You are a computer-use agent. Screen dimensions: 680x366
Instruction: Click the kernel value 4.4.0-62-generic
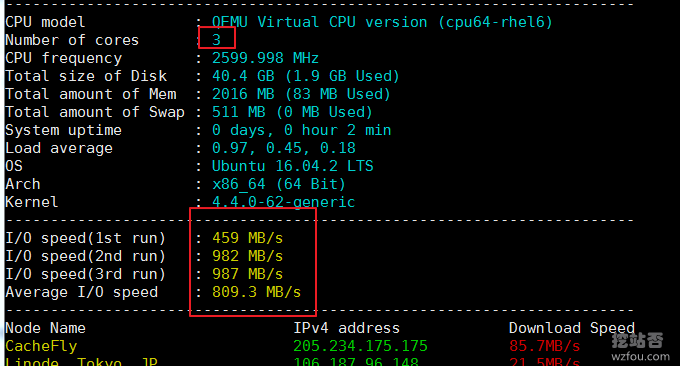pos(283,202)
